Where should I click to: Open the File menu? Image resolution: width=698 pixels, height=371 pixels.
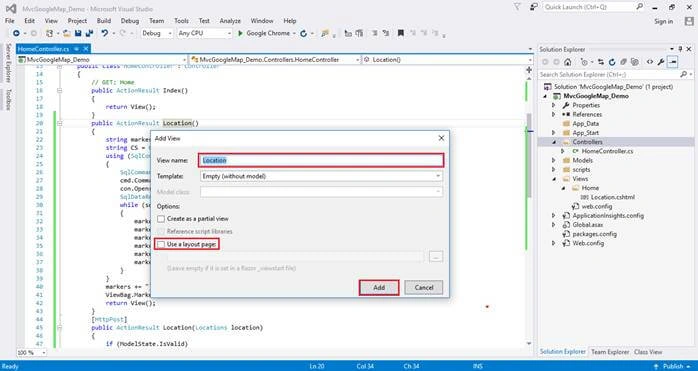[10, 21]
